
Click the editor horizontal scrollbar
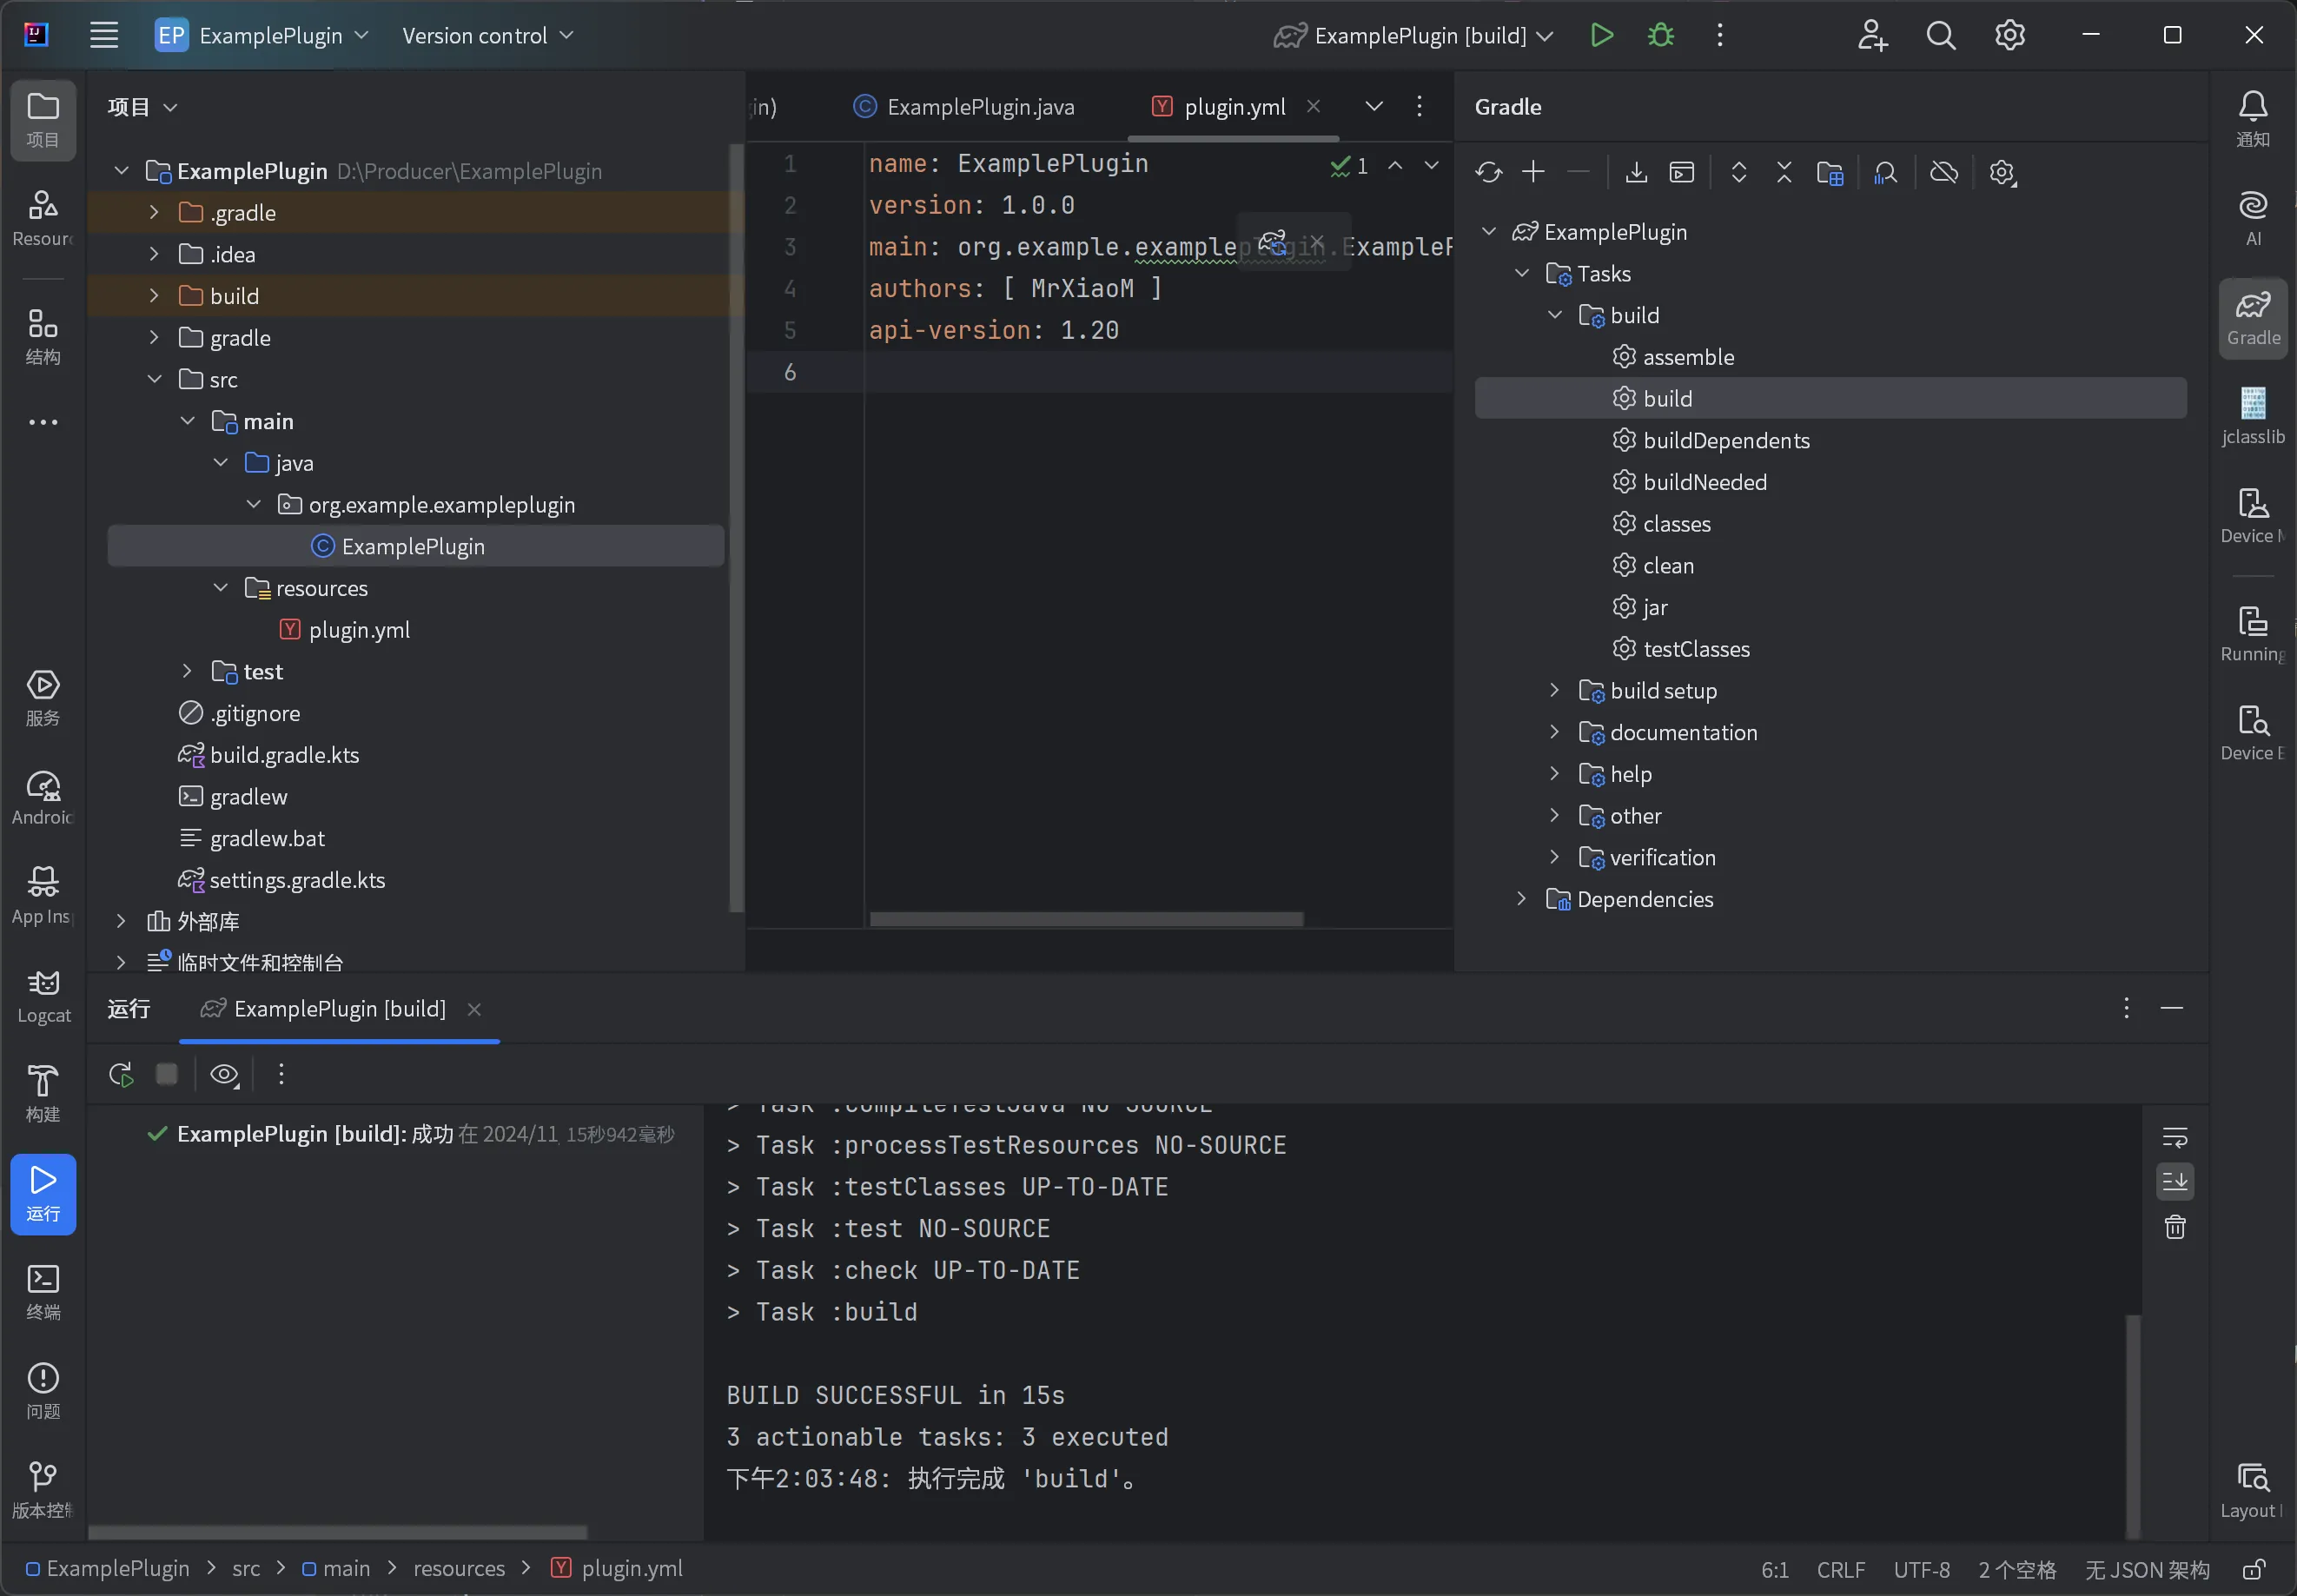pos(1086,918)
